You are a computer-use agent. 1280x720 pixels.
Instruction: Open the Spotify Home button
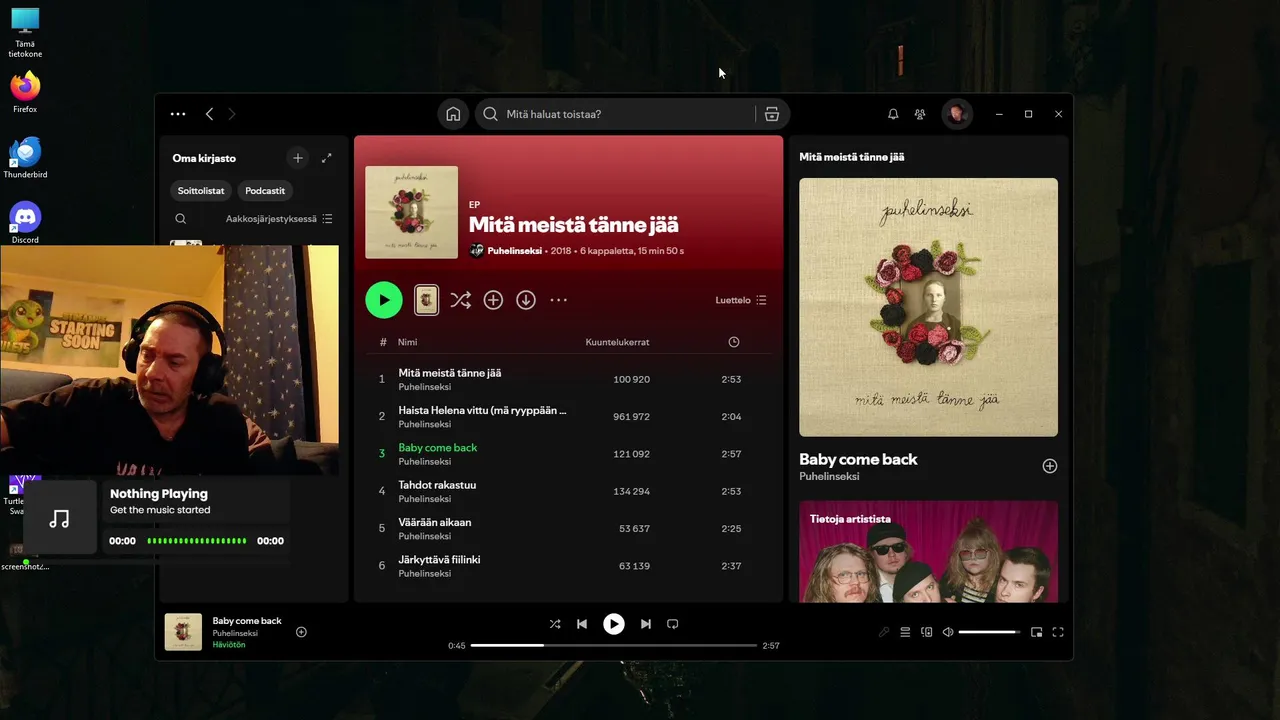point(453,114)
